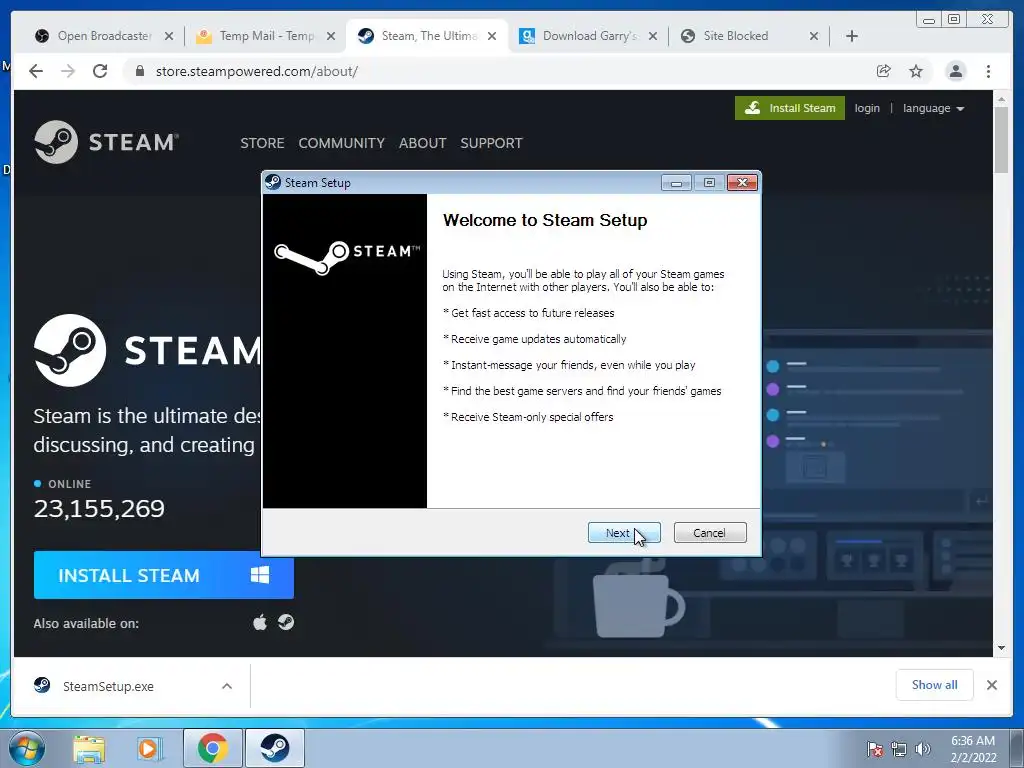Open Windows Media Player from taskbar
The height and width of the screenshot is (768, 1024).
149,748
